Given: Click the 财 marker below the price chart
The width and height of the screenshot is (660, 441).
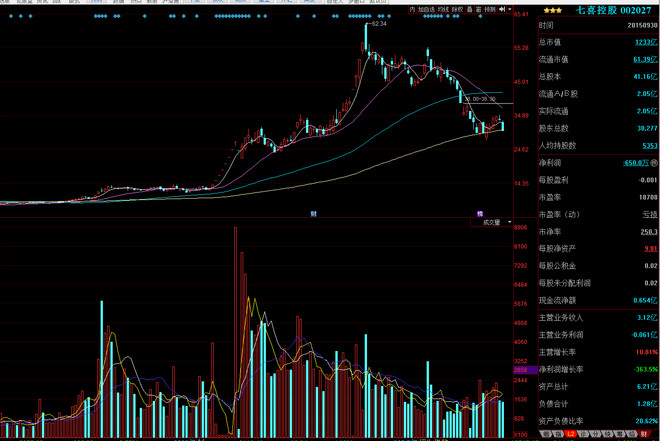Looking at the screenshot, I should click(x=314, y=214).
